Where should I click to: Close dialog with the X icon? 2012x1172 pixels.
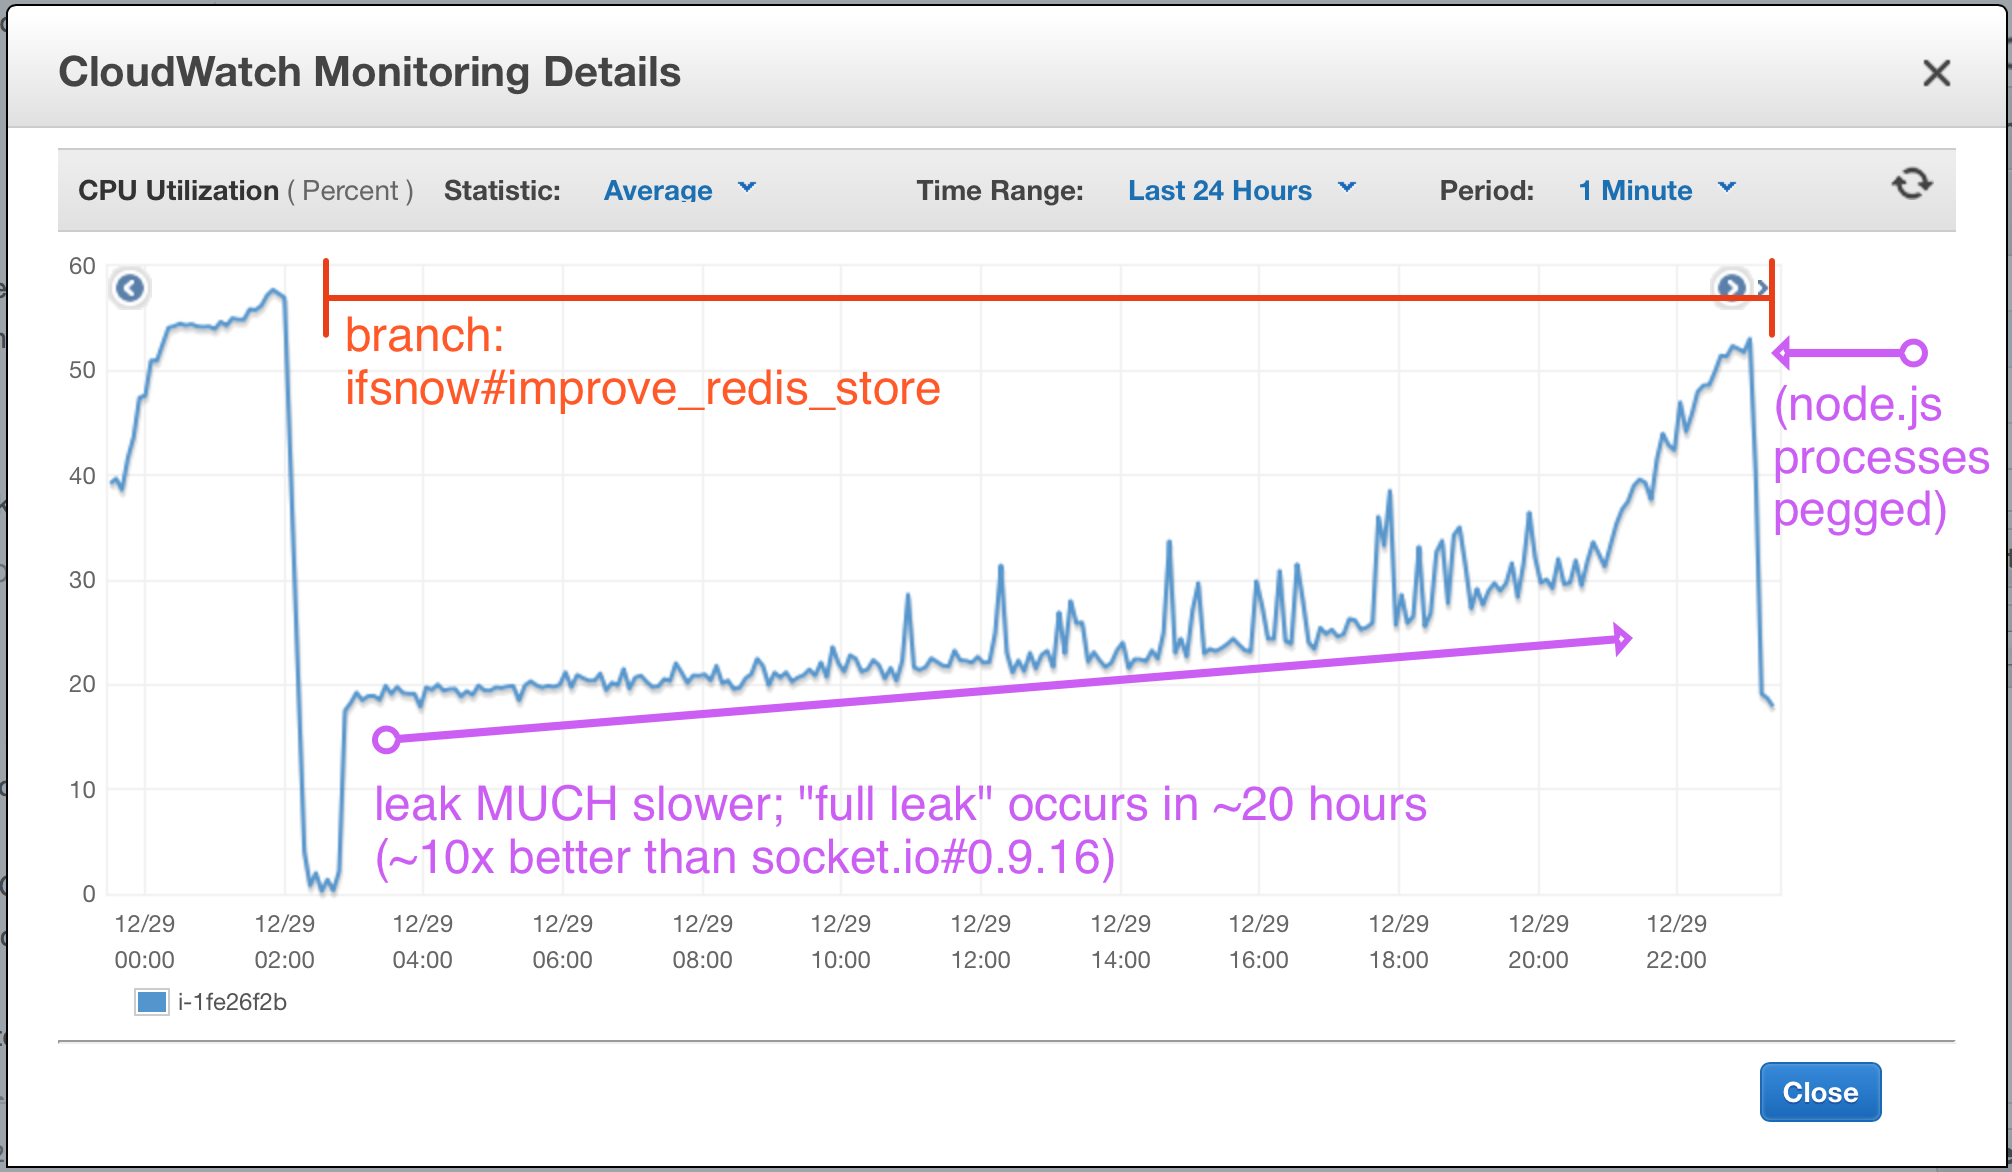point(1937,73)
